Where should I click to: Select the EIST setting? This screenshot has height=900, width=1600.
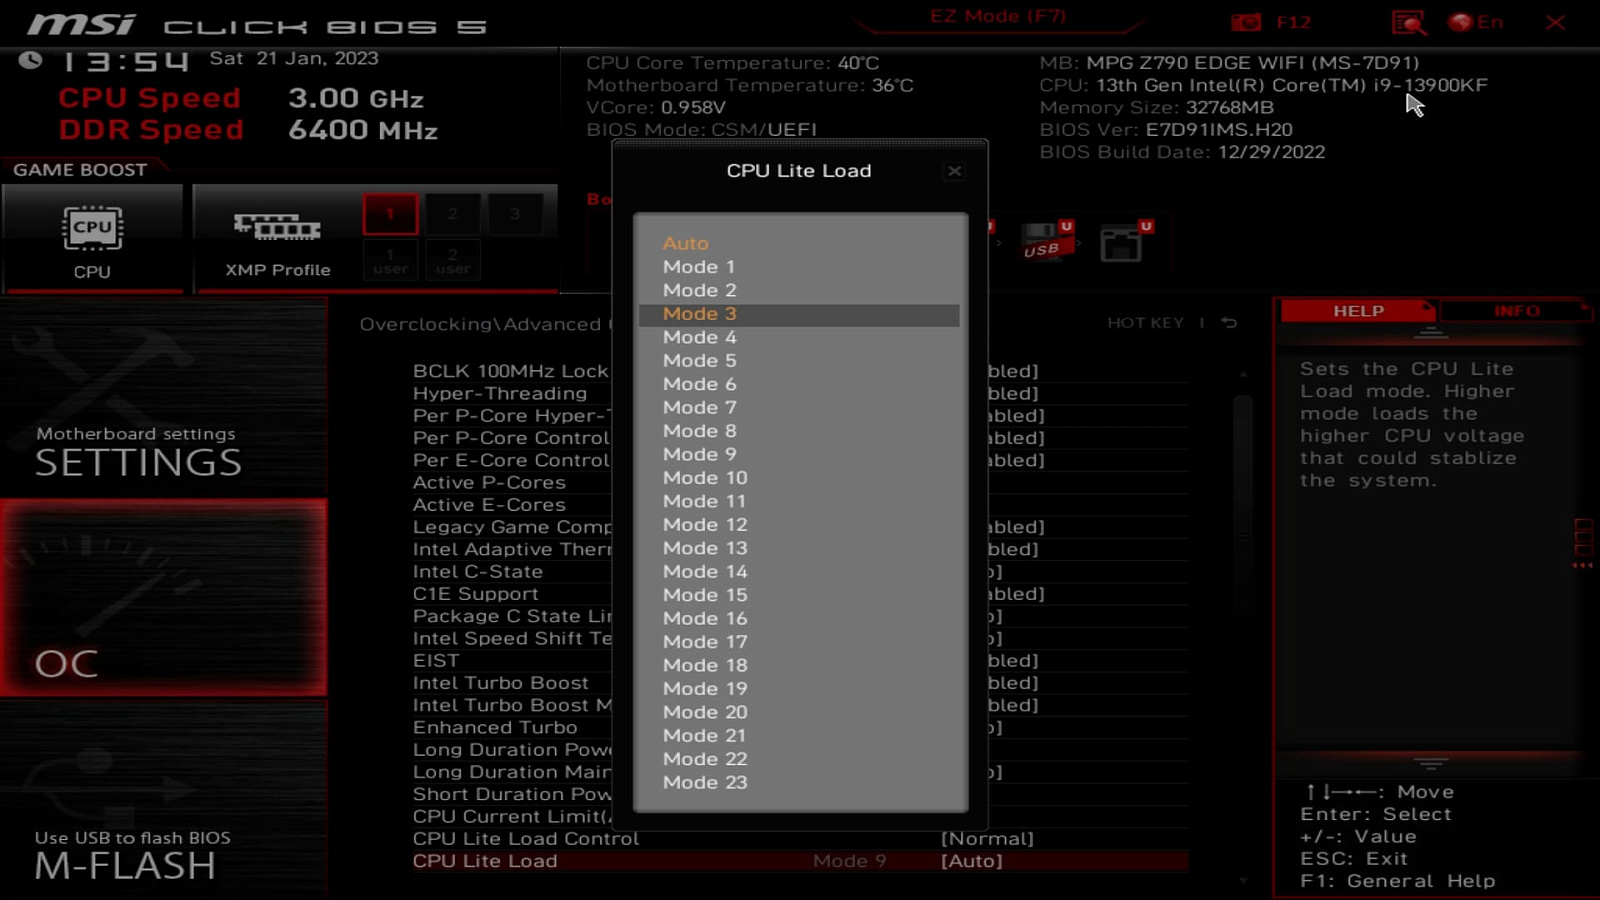pyautogui.click(x=436, y=661)
